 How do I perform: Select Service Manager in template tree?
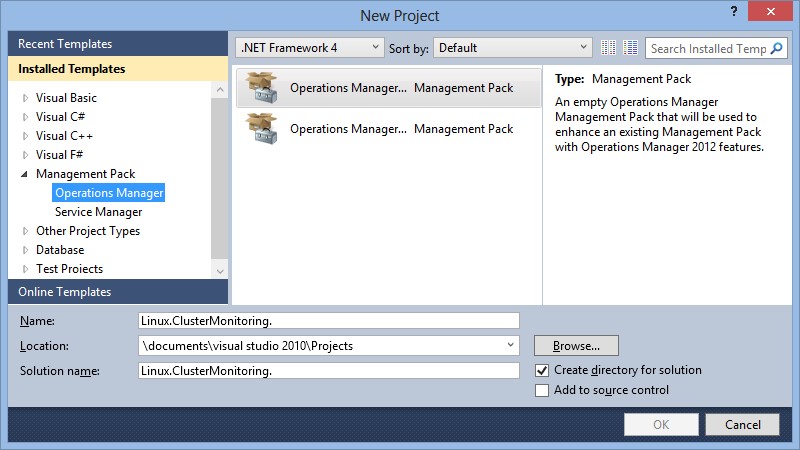click(98, 212)
